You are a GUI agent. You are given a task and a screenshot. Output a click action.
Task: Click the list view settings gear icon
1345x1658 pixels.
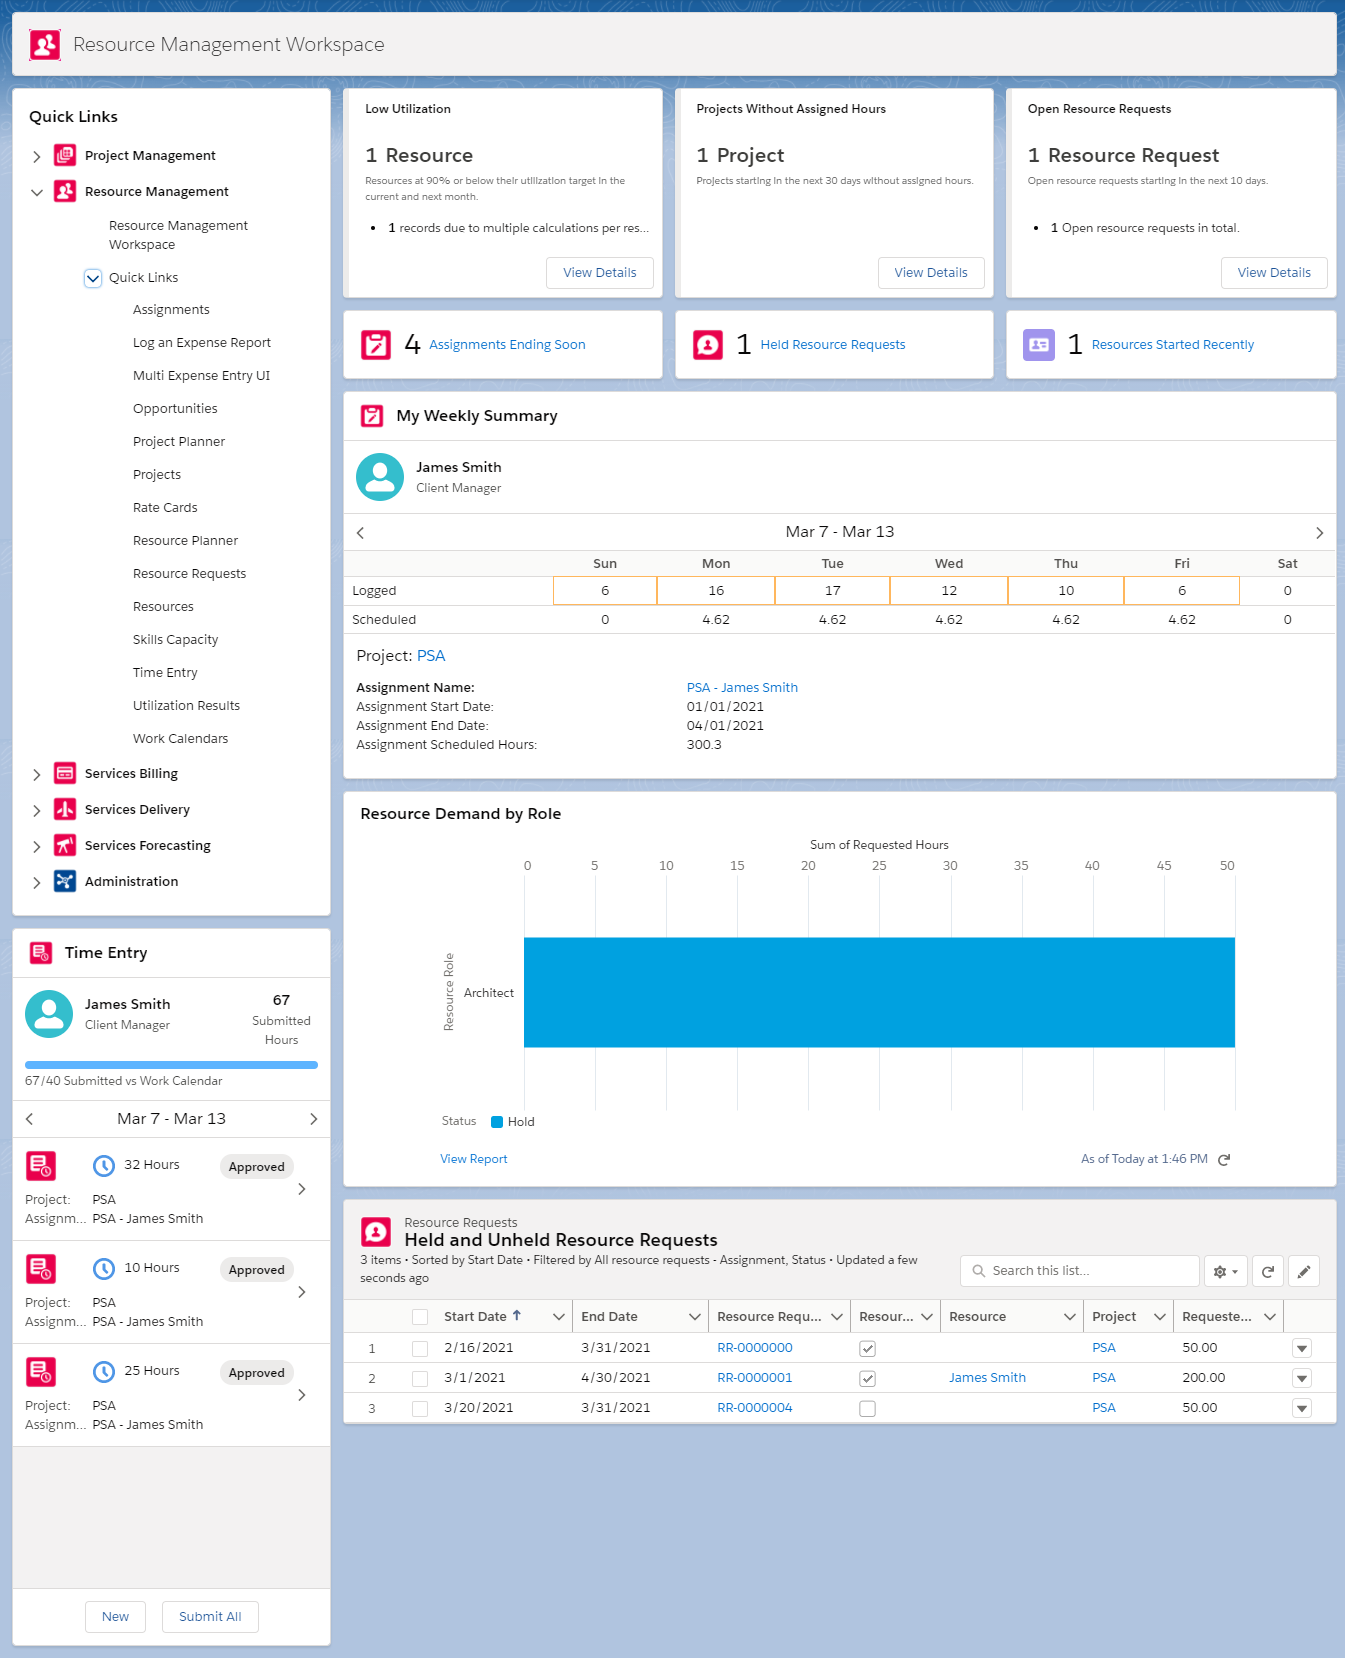(x=1225, y=1271)
